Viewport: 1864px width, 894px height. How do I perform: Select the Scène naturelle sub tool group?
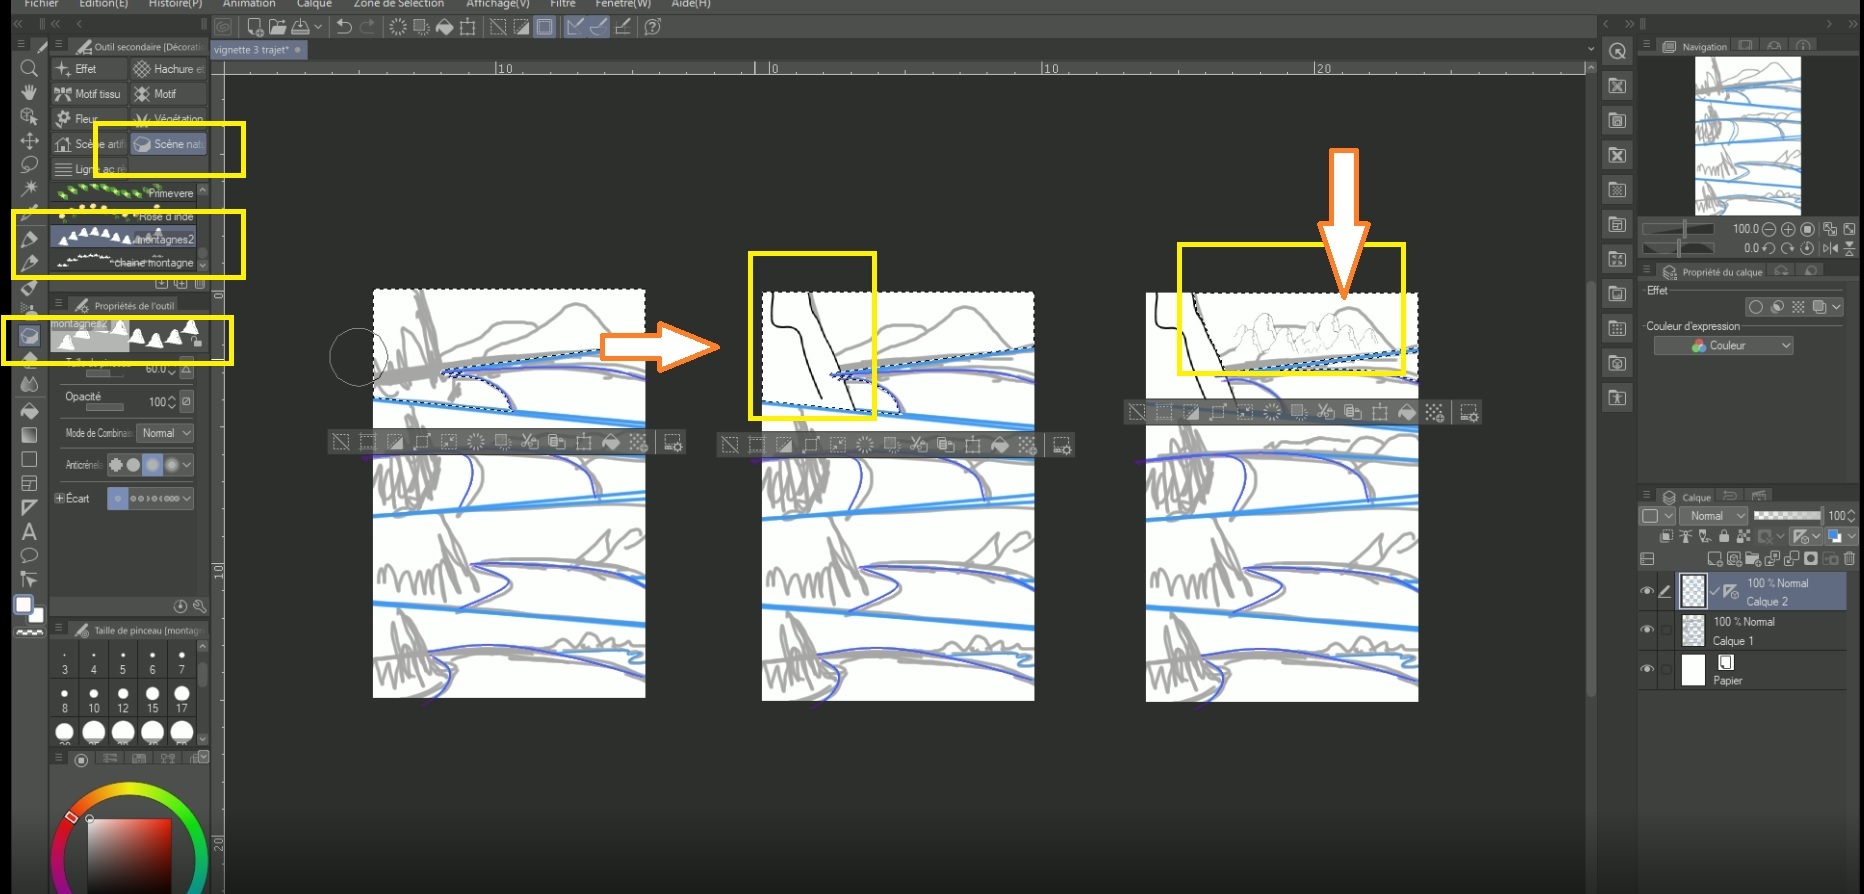[168, 144]
